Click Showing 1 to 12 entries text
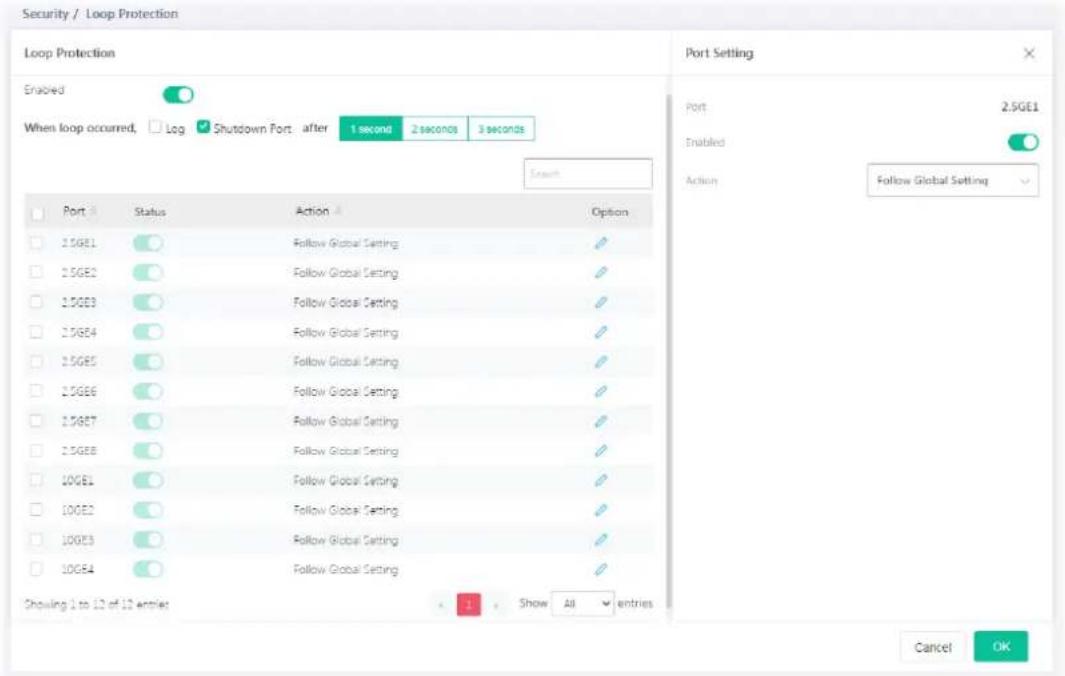This screenshot has width=1065, height=676. 96,604
